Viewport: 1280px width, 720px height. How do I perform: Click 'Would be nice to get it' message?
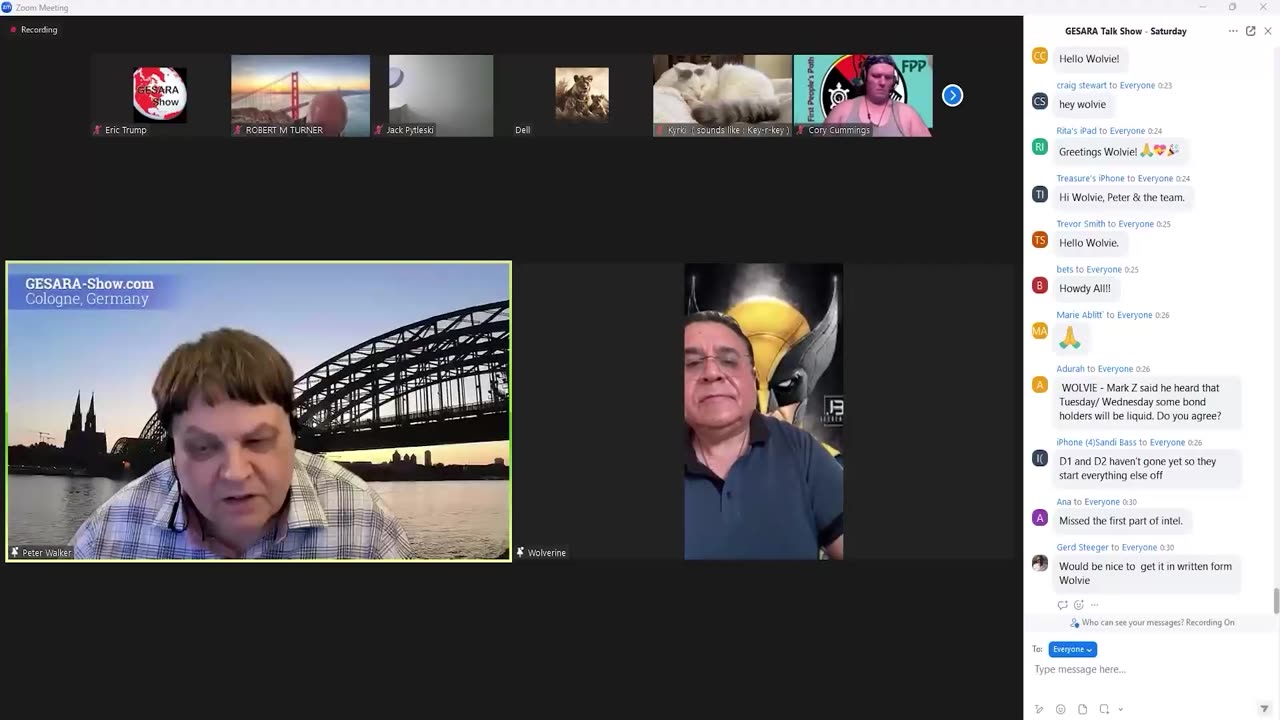tap(1146, 573)
